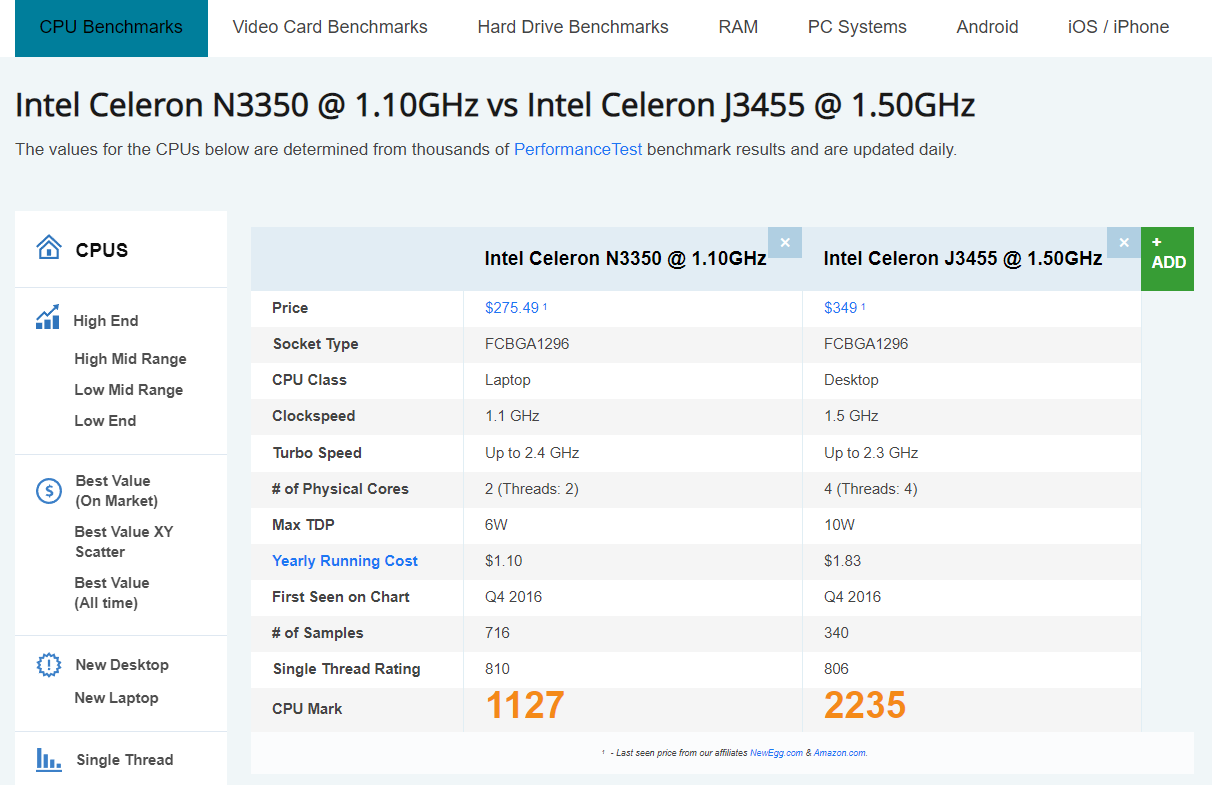This screenshot has height=785, width=1212.
Task: Click the 4 (Threads: 4) cores value
Action: (871, 489)
